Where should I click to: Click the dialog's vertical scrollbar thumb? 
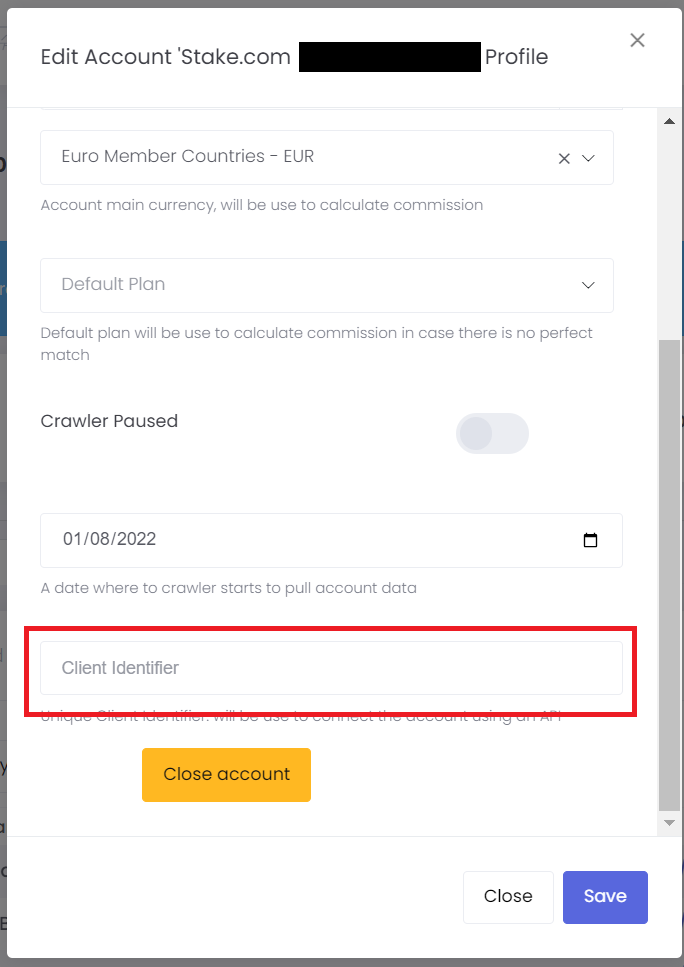tap(669, 575)
